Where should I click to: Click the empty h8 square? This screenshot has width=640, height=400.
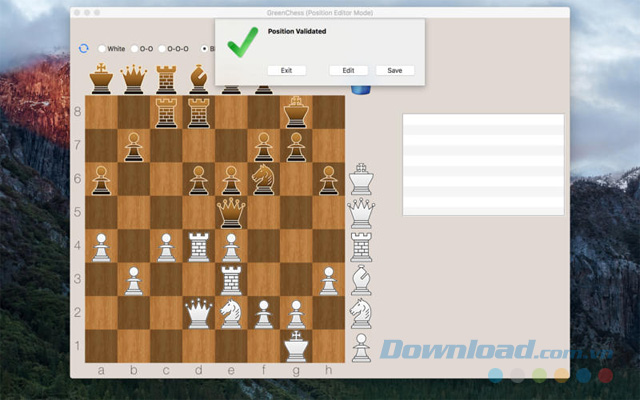pos(329,112)
